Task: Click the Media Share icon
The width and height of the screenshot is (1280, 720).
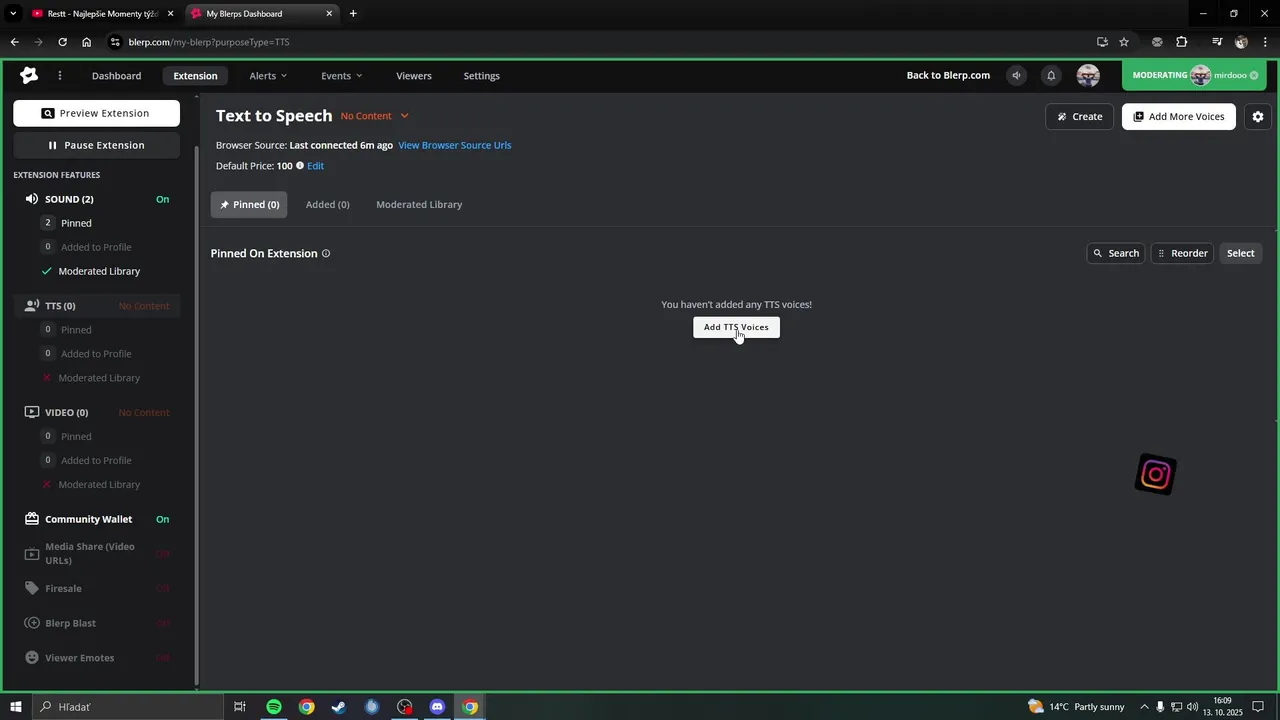Action: 32,553
